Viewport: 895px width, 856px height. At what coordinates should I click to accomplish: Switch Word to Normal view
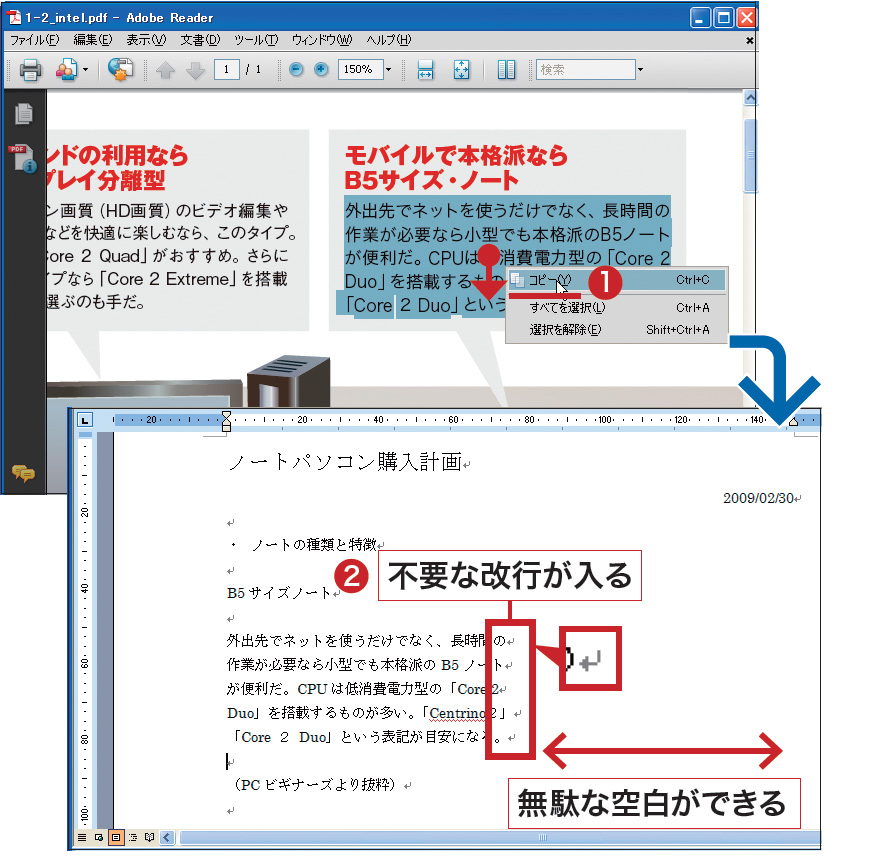[x=82, y=838]
